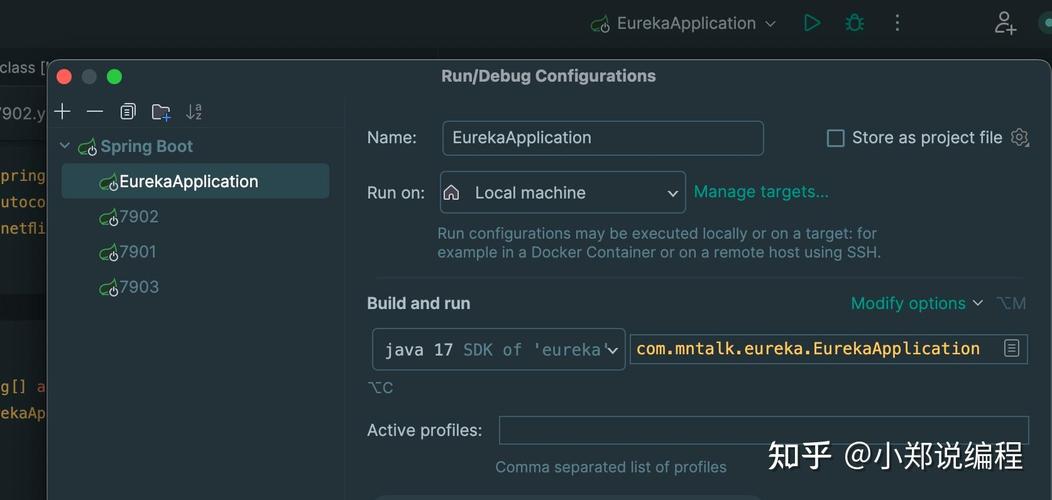Sort configurations alphabetically

(194, 111)
